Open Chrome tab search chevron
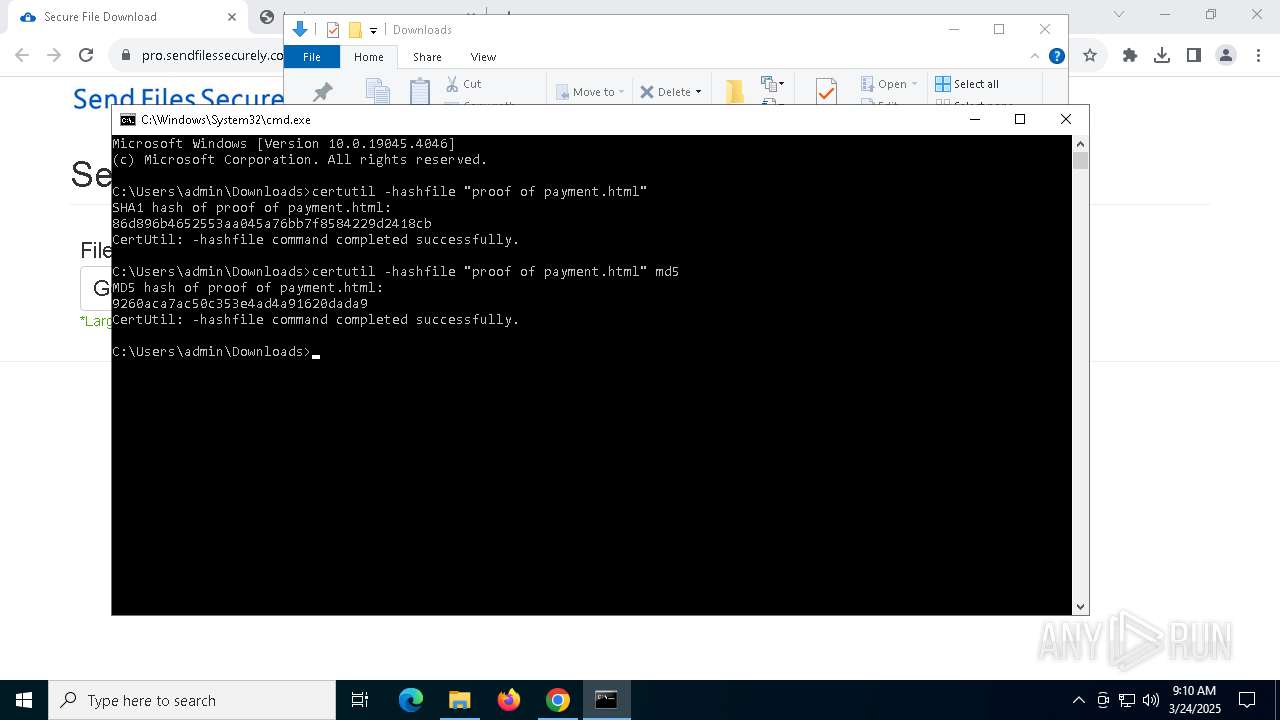The width and height of the screenshot is (1280, 720). pos(1119,15)
